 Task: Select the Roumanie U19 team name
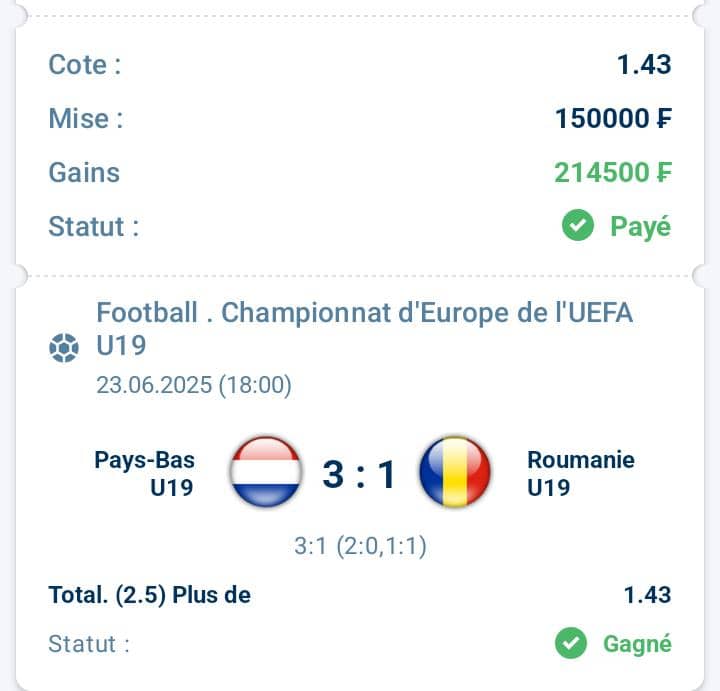pyautogui.click(x=581, y=473)
